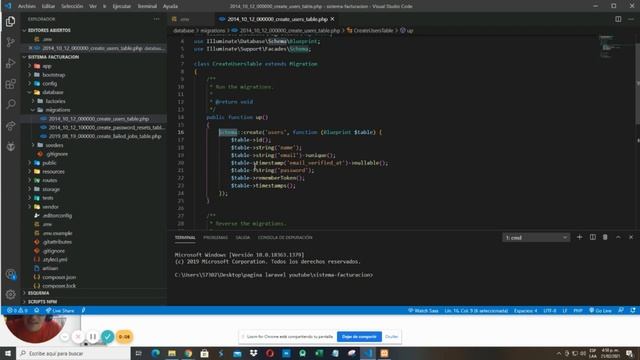
Task: Pause the screen recording
Action: pyautogui.click(x=93, y=337)
